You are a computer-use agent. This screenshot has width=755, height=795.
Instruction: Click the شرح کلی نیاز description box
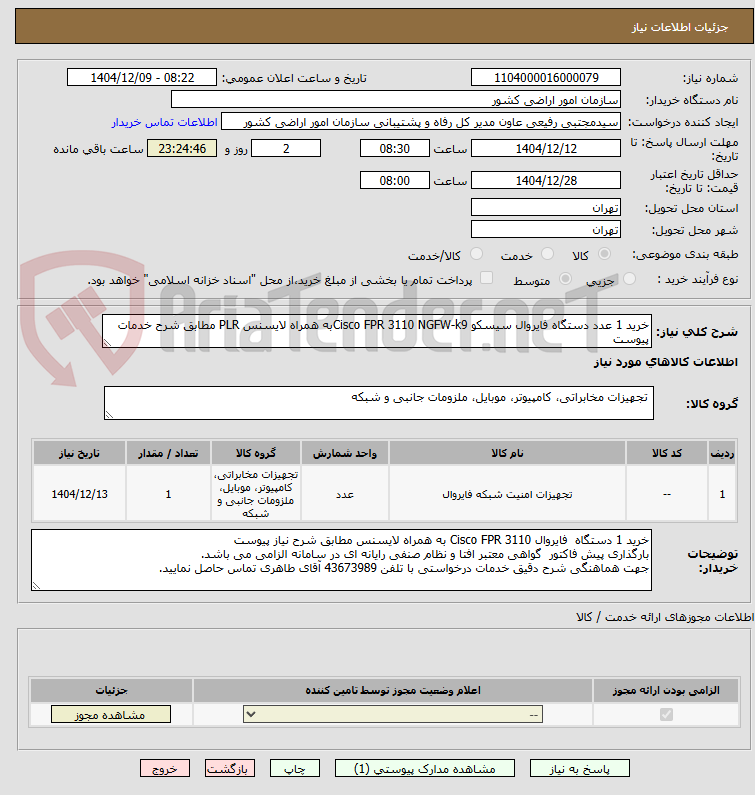point(377,331)
